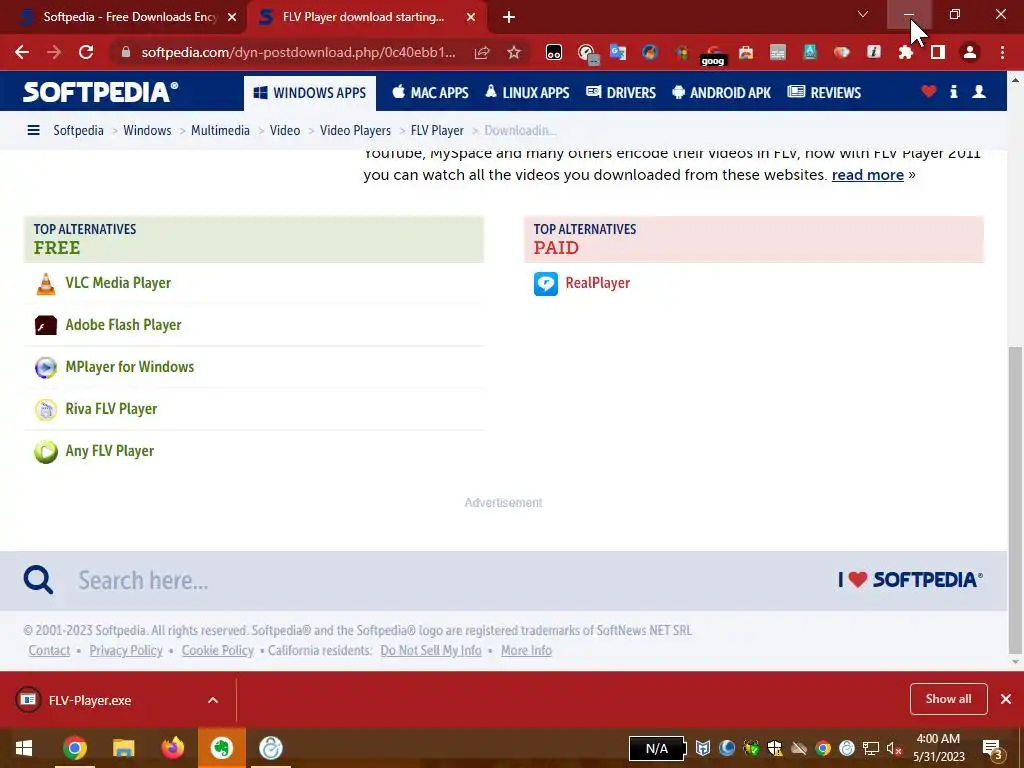The height and width of the screenshot is (768, 1024).
Task: Expand options for FLV-Player.exe download
Action: click(x=213, y=700)
